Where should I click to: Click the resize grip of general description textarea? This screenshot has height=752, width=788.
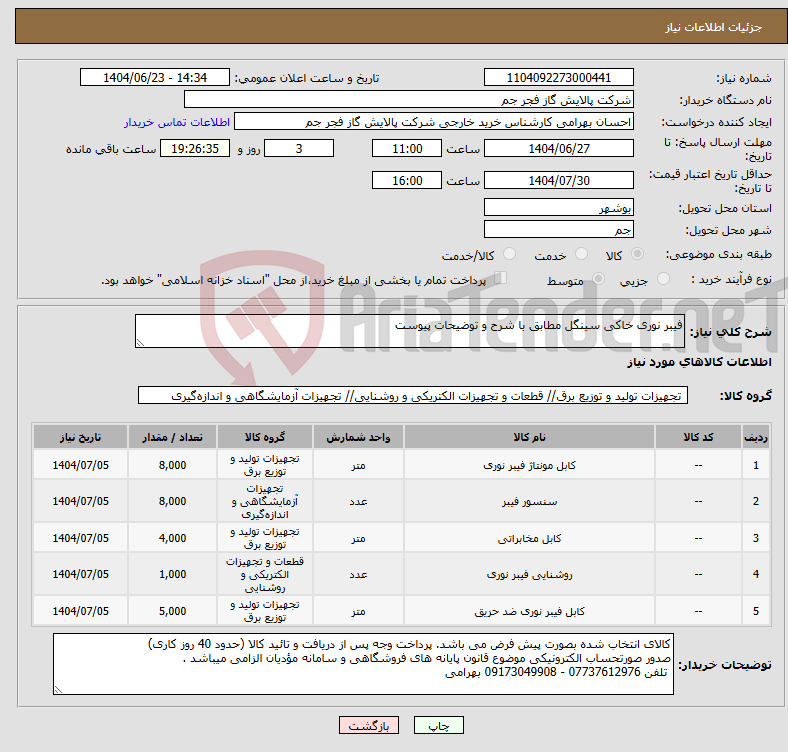tap(140, 343)
